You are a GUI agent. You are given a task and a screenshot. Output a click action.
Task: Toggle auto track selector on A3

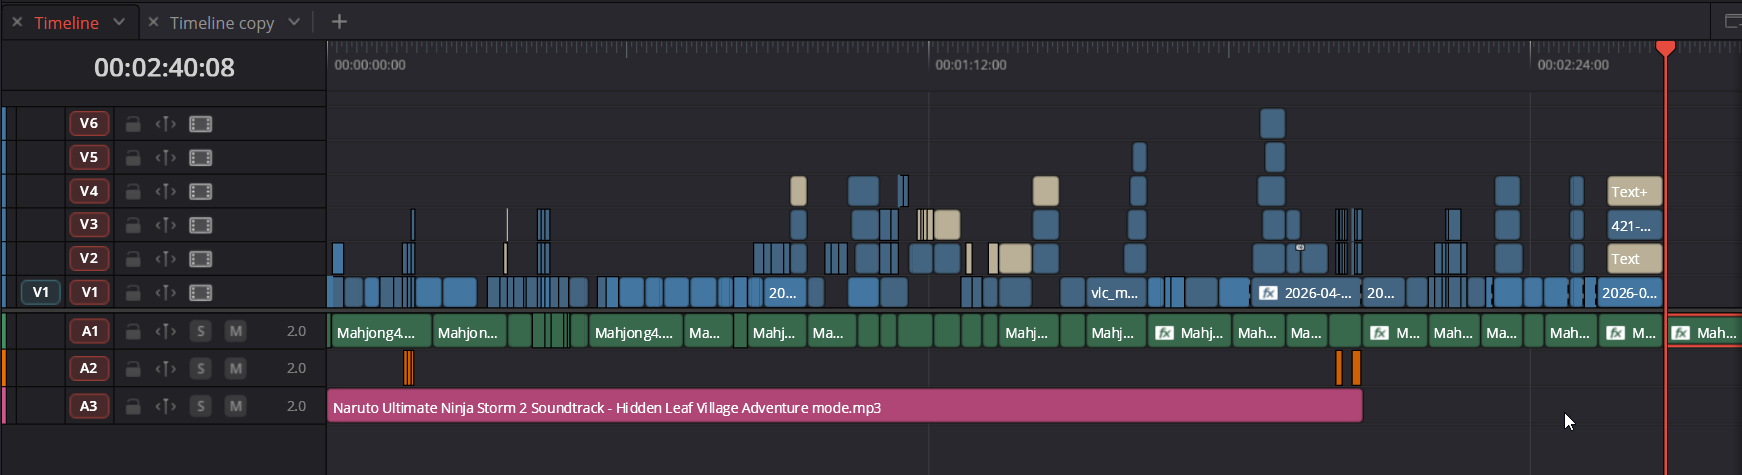click(x=165, y=406)
